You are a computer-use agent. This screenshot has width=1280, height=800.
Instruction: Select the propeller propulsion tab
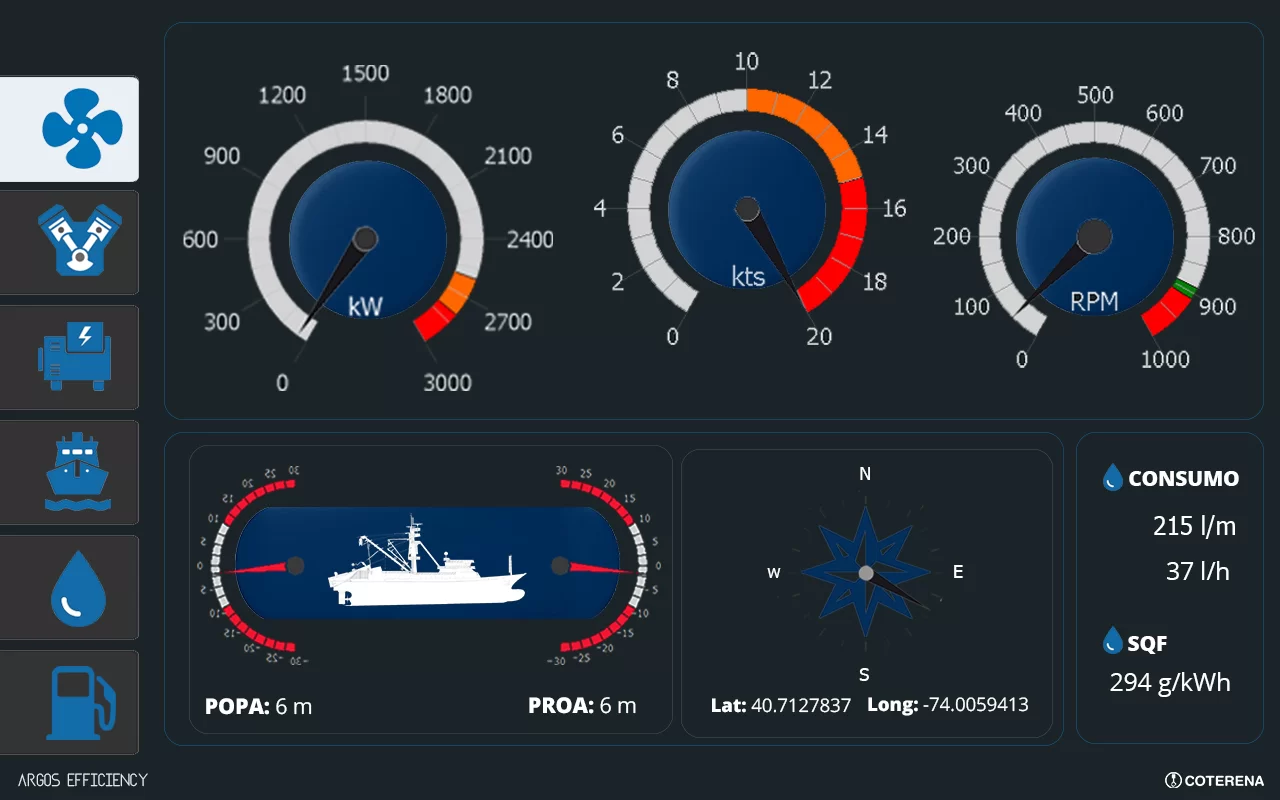pos(69,129)
